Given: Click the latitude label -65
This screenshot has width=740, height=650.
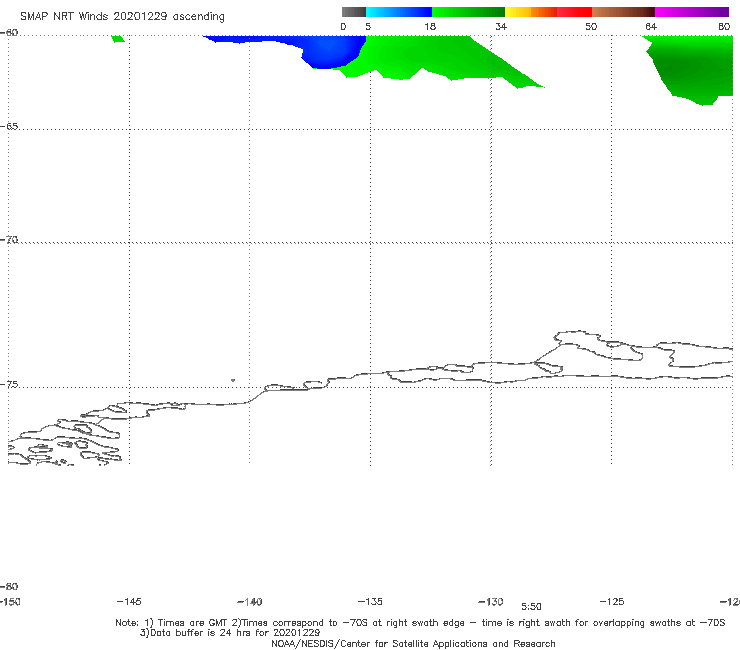Looking at the screenshot, I should pyautogui.click(x=9, y=127).
